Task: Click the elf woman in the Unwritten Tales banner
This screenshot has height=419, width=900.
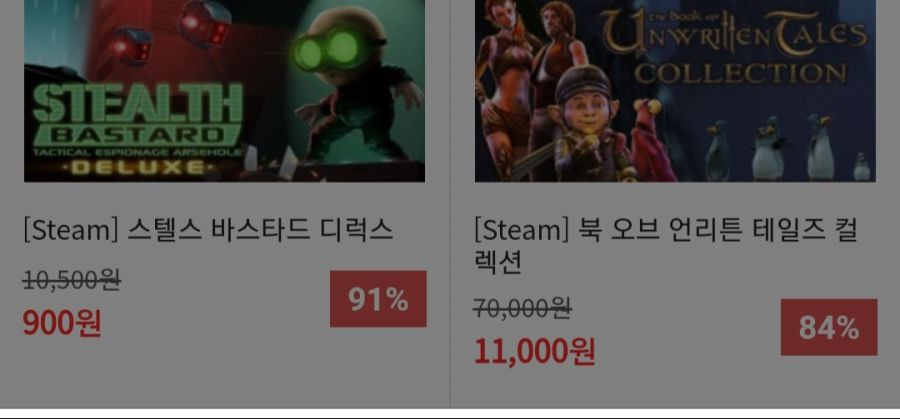Action: tap(506, 86)
